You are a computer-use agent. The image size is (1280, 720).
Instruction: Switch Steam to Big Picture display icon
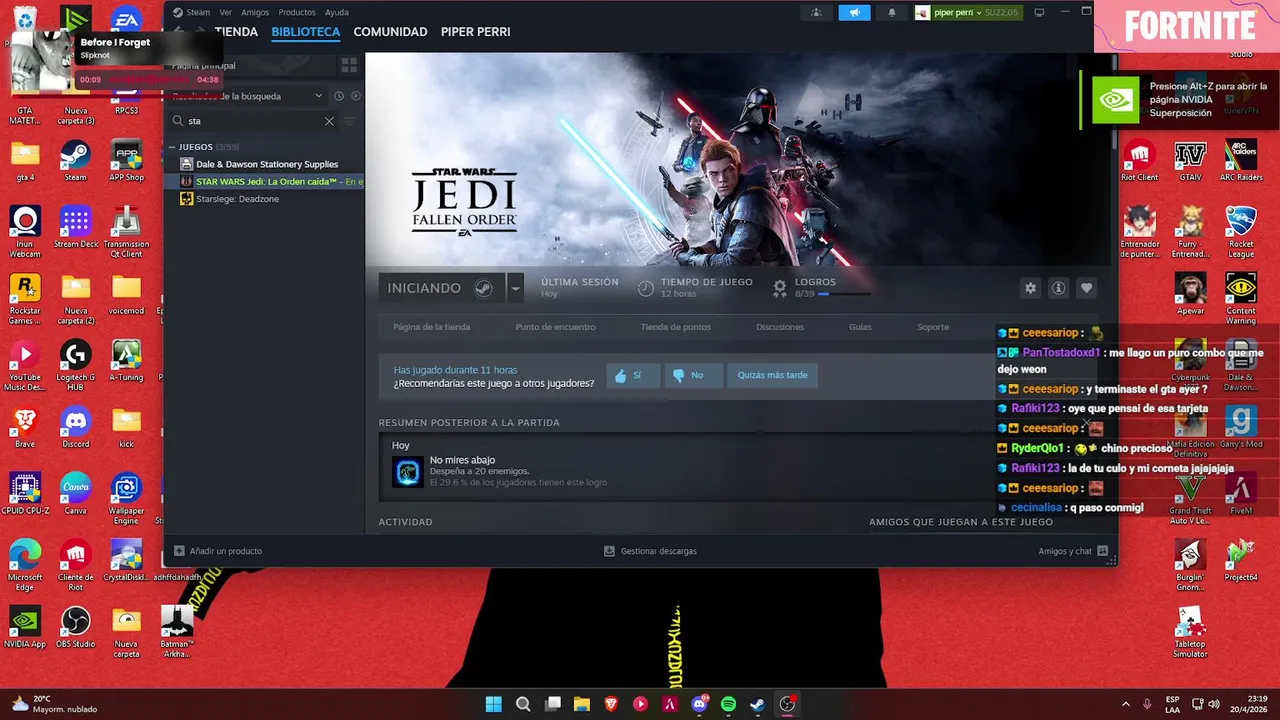coord(1039,13)
